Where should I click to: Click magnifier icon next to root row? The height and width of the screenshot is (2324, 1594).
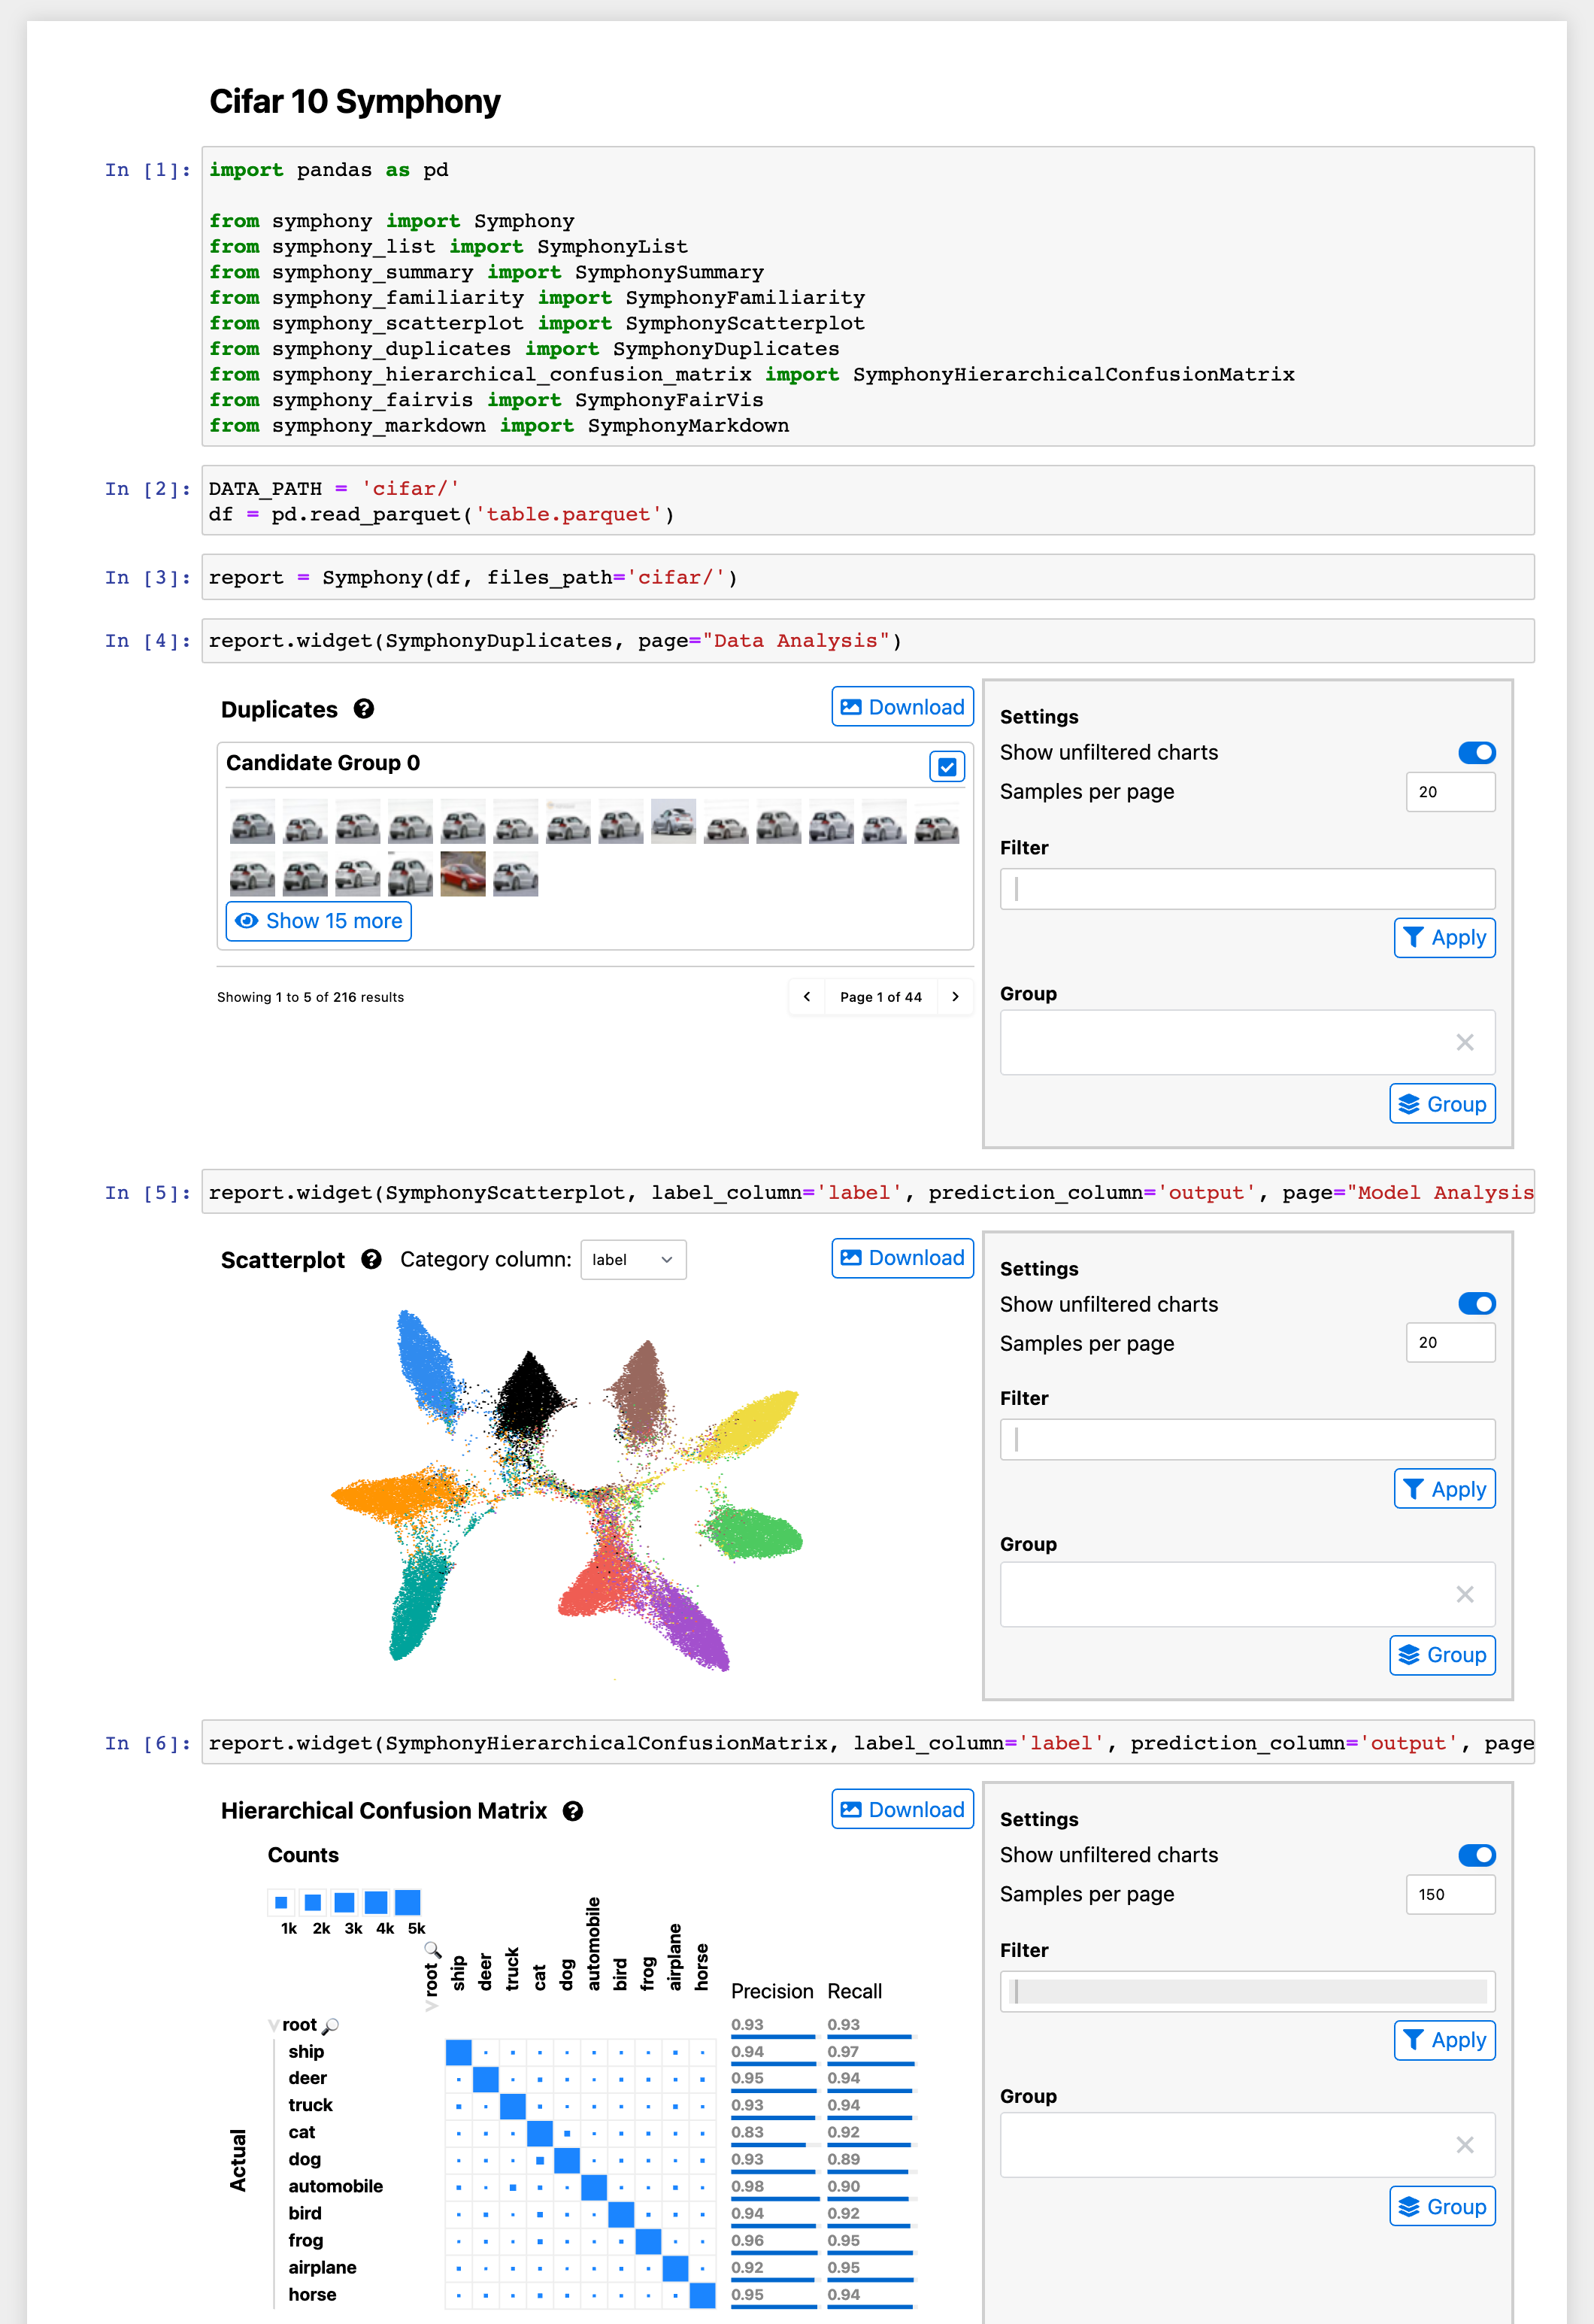pos(331,2025)
